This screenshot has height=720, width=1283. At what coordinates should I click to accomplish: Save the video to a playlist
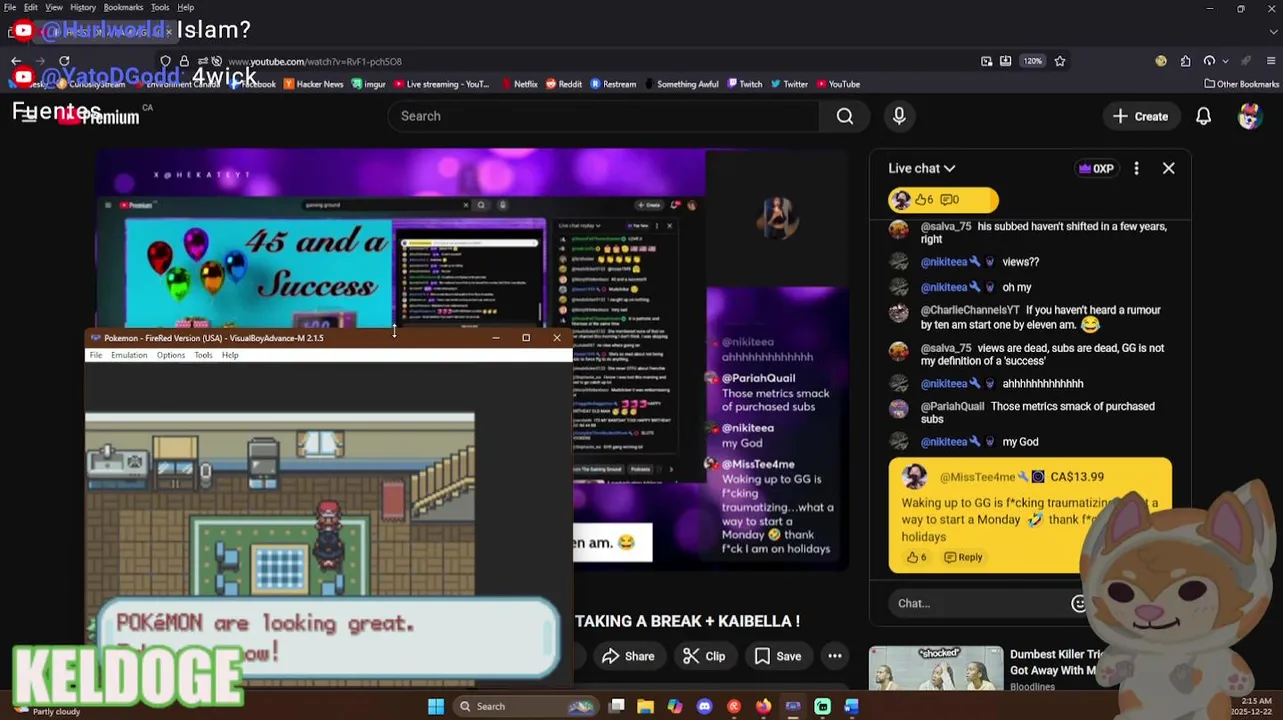778,656
